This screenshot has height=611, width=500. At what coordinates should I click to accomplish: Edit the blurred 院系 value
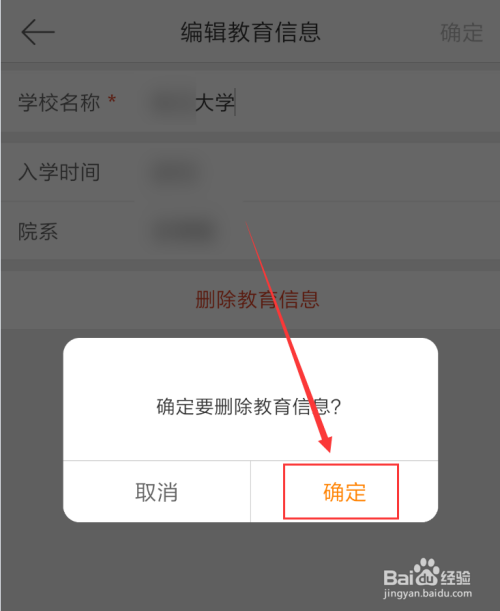pyautogui.click(x=184, y=232)
